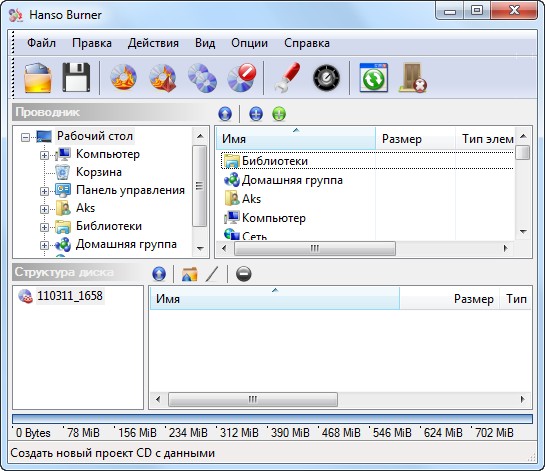The height and width of the screenshot is (471, 545).
Task: Collapse the Рабочий стол tree node
Action: pyautogui.click(x=25, y=137)
